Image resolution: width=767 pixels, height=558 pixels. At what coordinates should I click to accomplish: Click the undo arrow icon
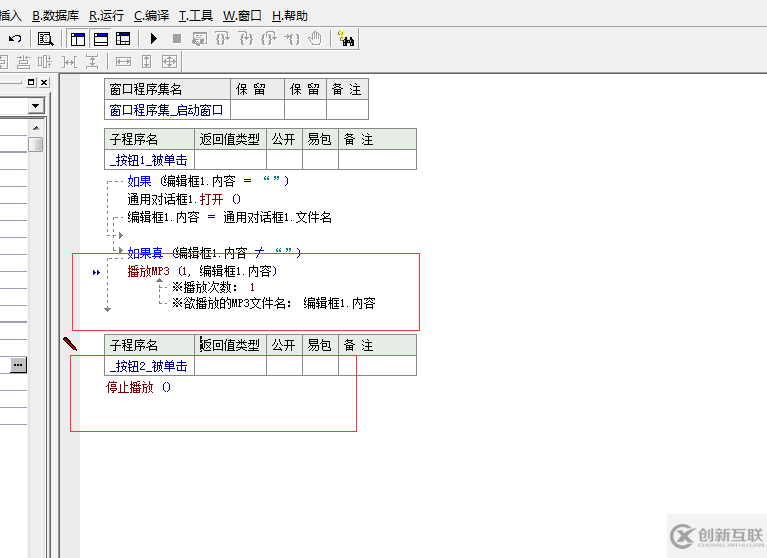click(15, 39)
